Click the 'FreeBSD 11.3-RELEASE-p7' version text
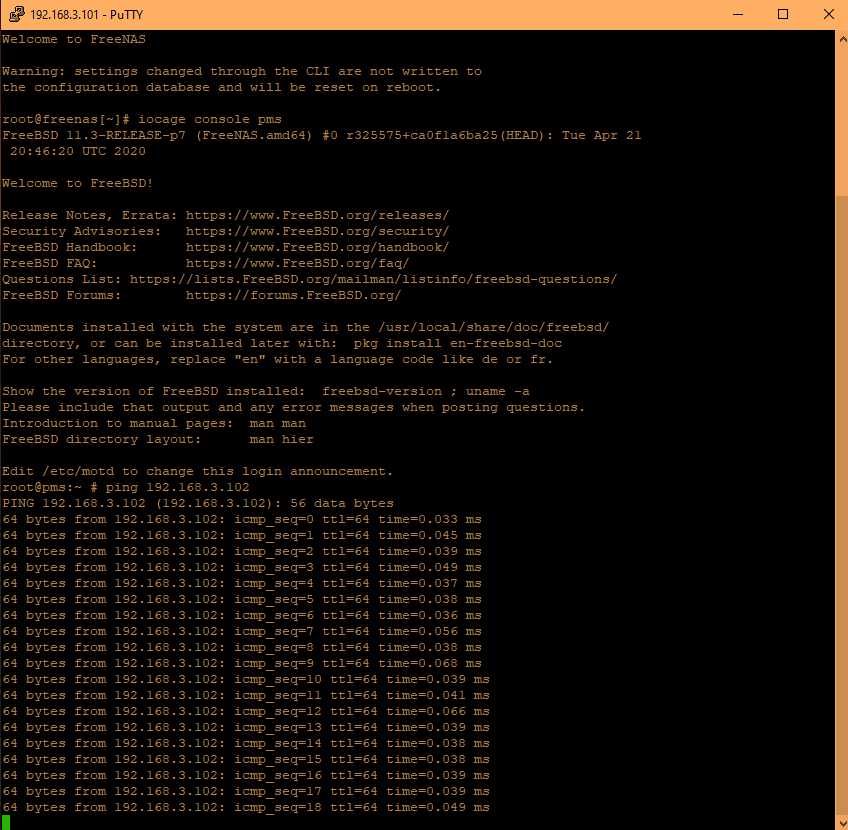 point(94,135)
